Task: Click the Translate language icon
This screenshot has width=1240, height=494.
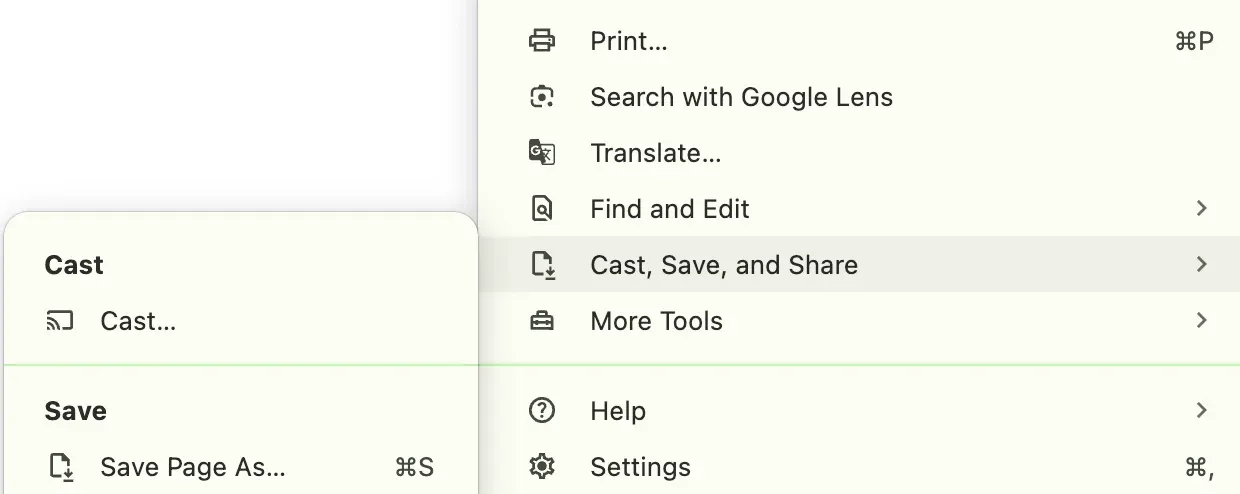Action: [x=541, y=153]
